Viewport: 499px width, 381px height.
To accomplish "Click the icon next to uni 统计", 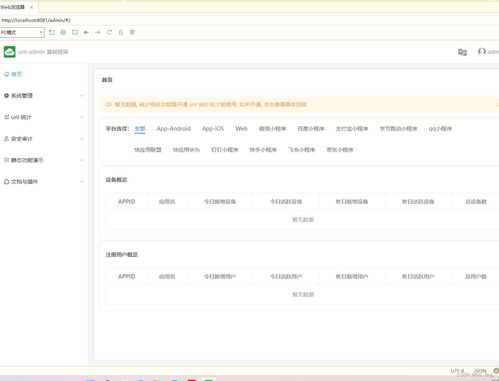I will point(6,117).
